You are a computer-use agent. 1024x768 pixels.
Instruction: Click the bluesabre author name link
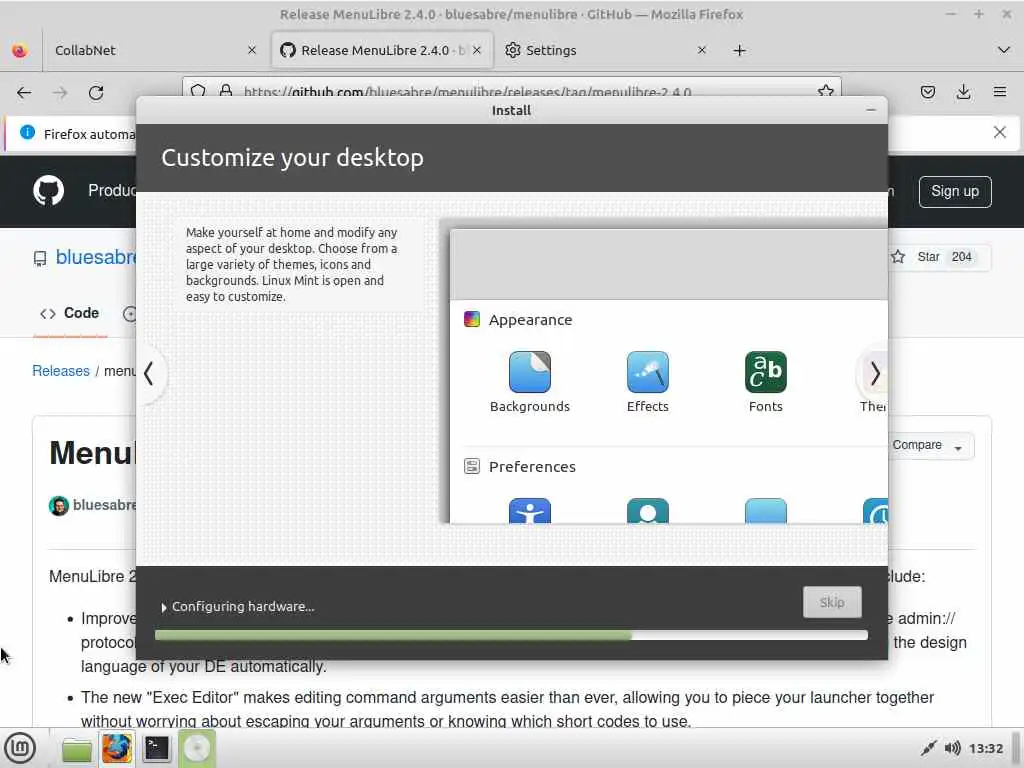(x=104, y=505)
